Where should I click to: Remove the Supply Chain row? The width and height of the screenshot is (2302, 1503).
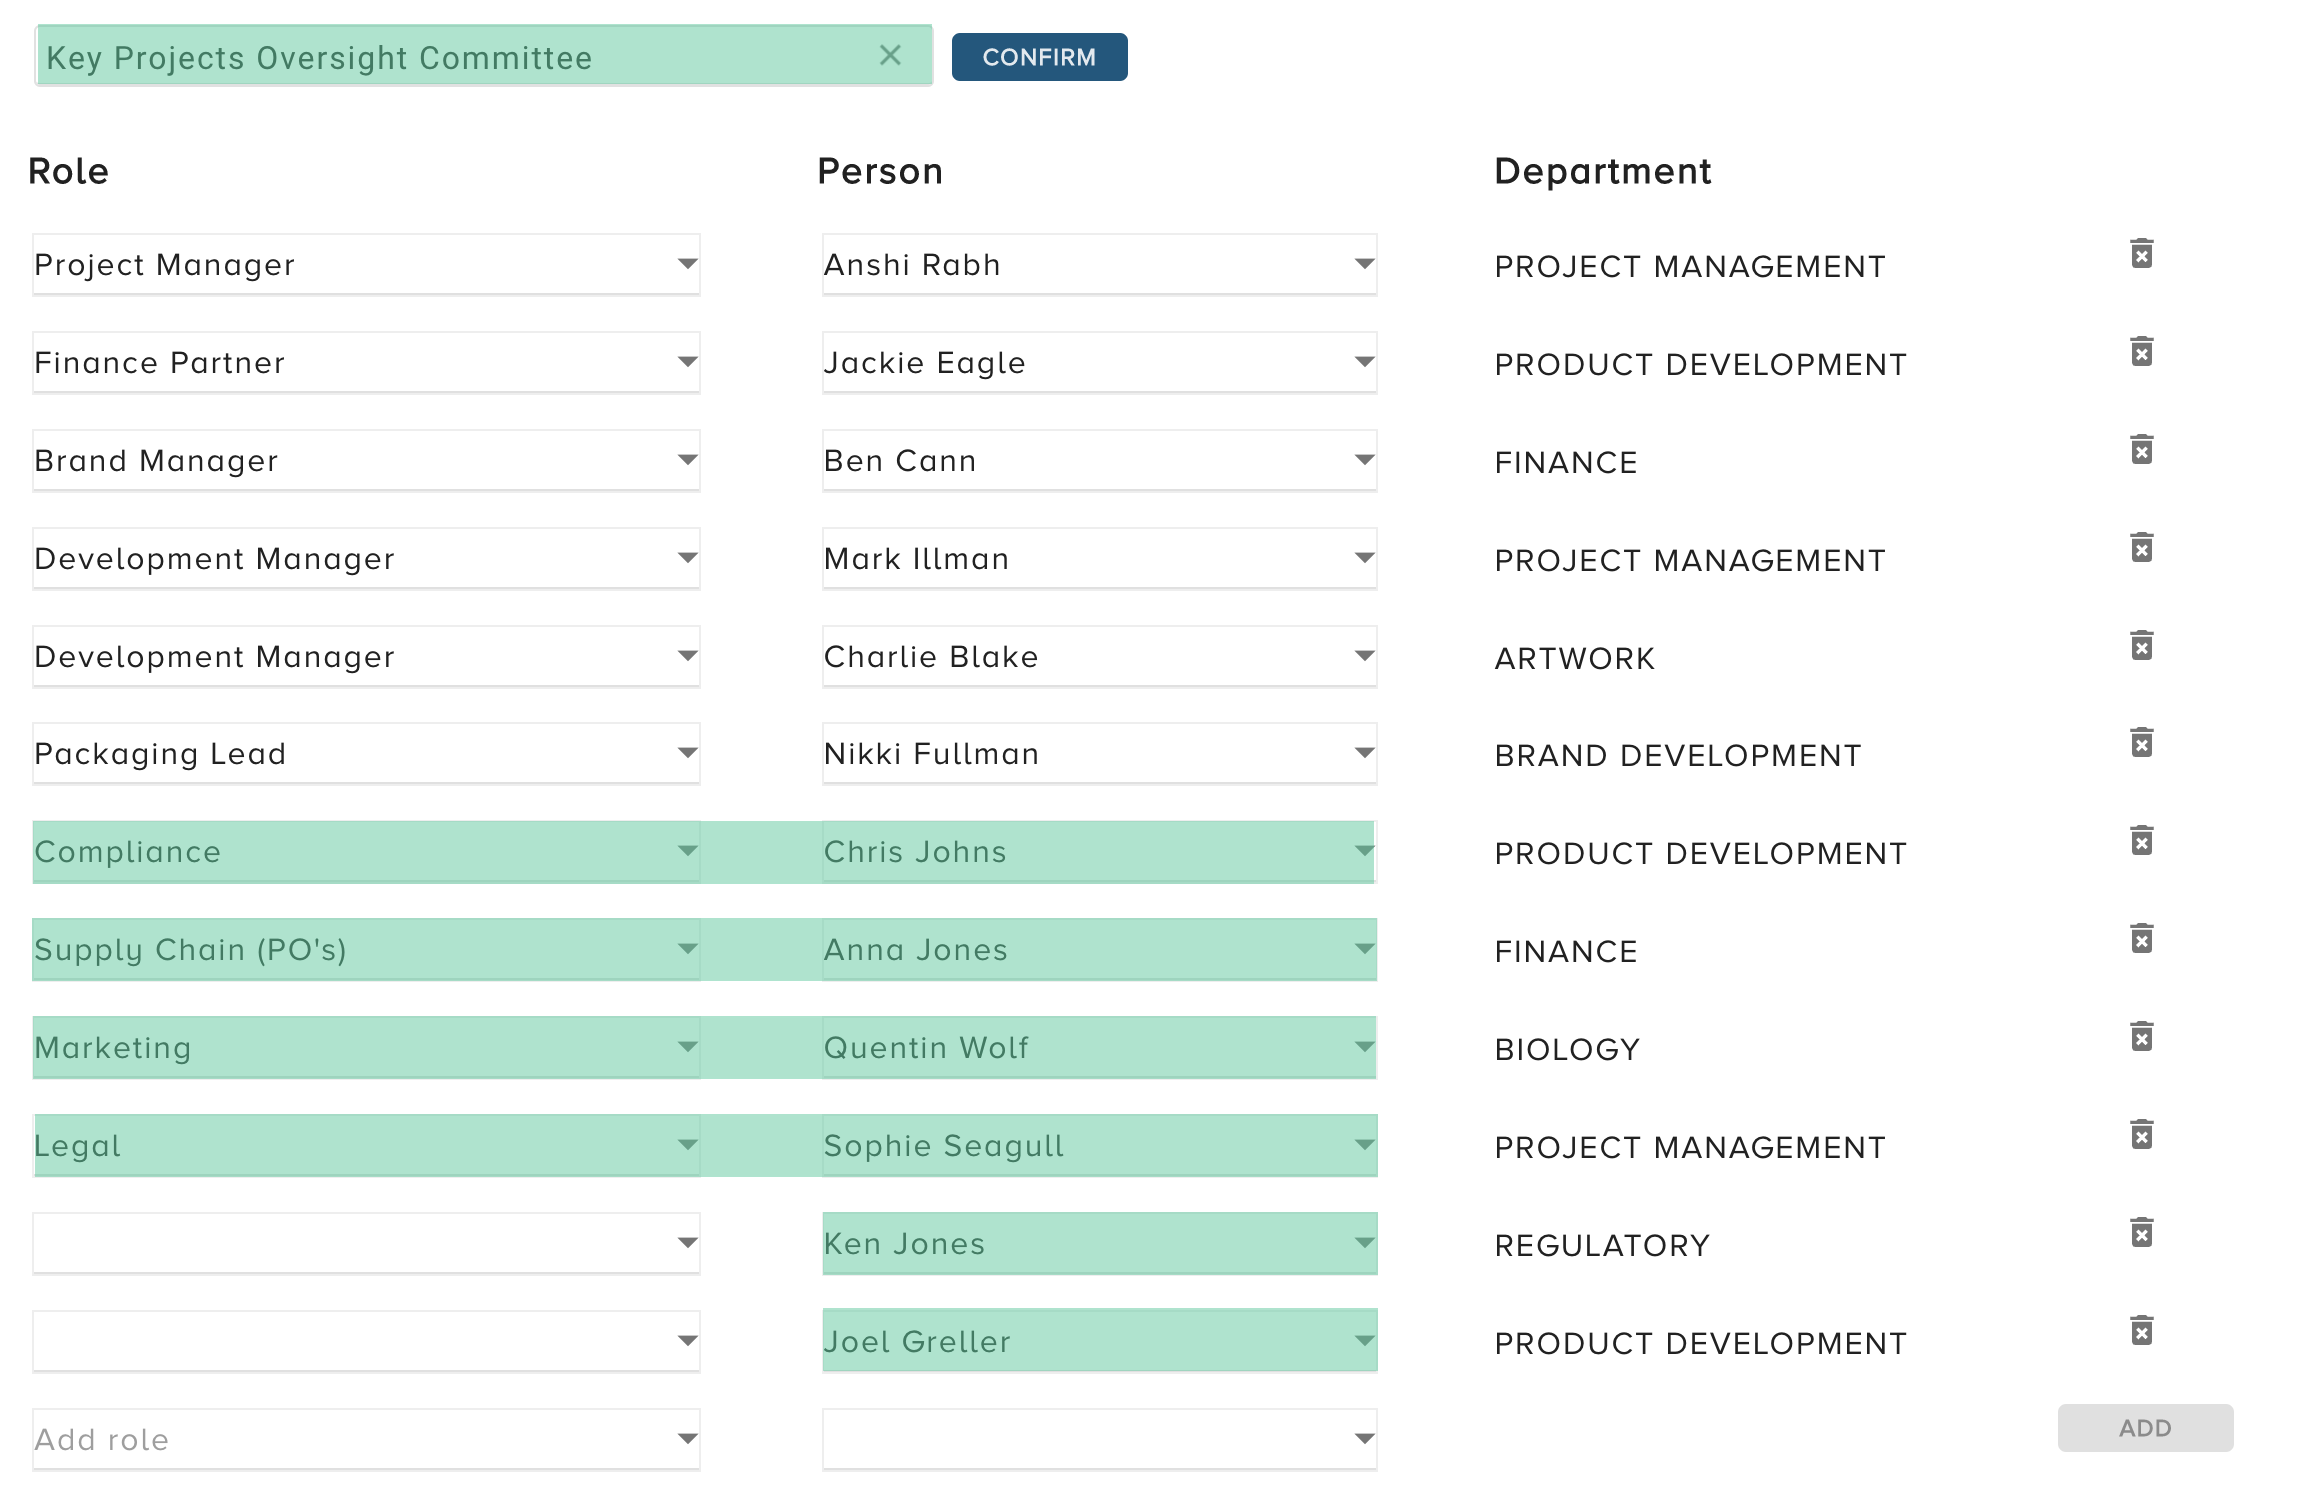[x=2141, y=939]
